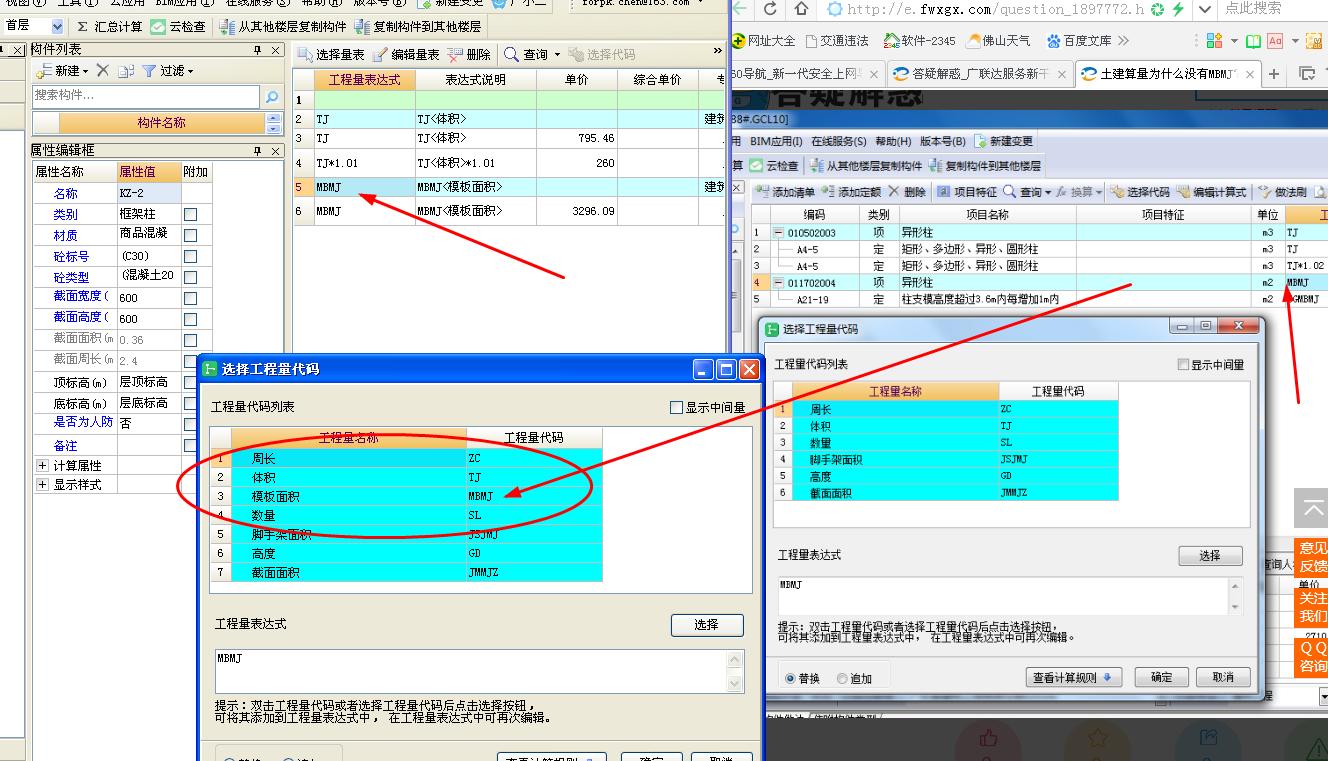Pin the 构件列表 panel with the pushpin icon
Image resolution: width=1328 pixels, height=761 pixels.
pyautogui.click(x=257, y=50)
